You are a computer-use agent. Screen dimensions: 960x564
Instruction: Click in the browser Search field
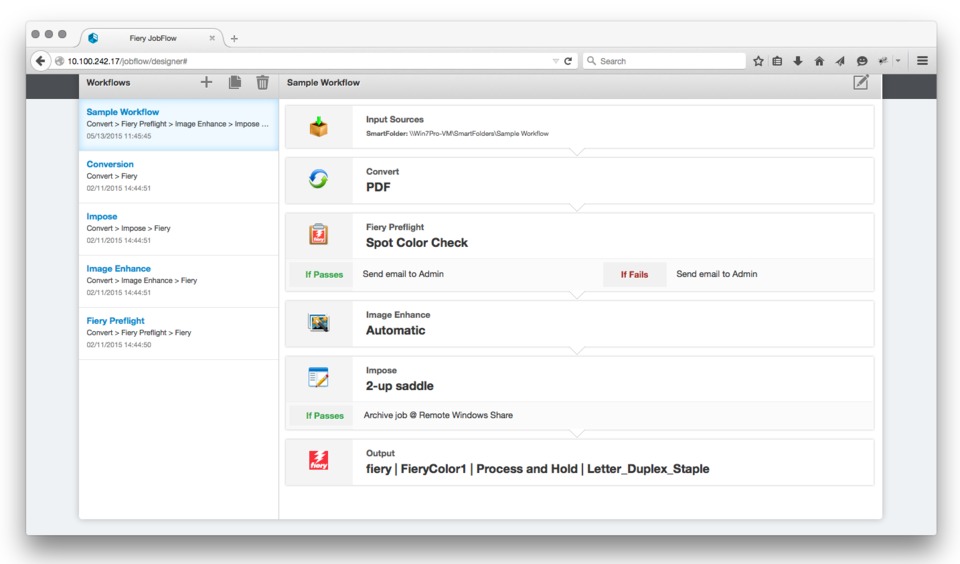[x=664, y=61]
